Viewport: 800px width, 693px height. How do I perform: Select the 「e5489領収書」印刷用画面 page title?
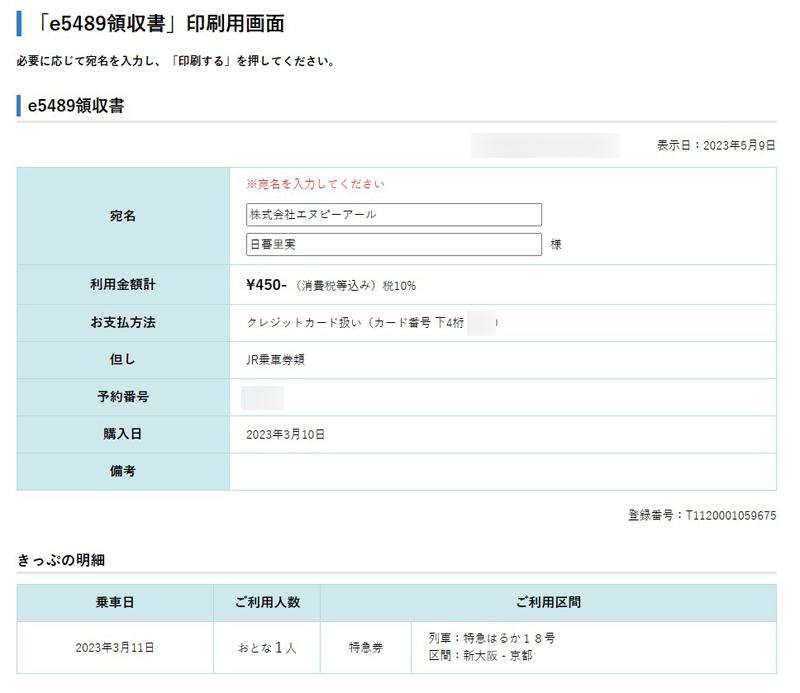160,24
